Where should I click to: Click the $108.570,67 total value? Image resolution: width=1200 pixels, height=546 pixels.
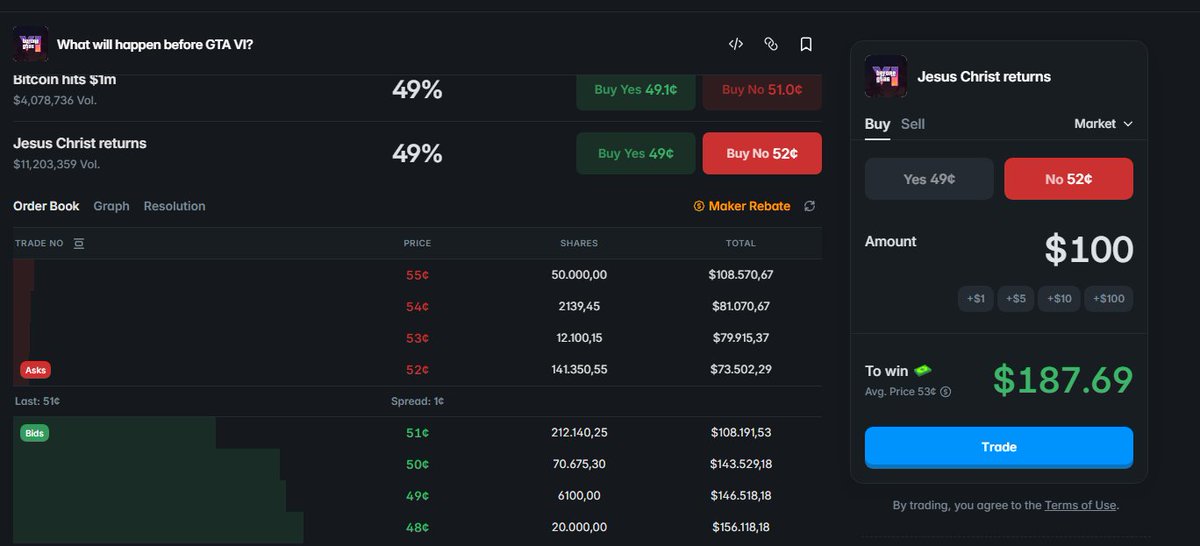[x=741, y=274]
